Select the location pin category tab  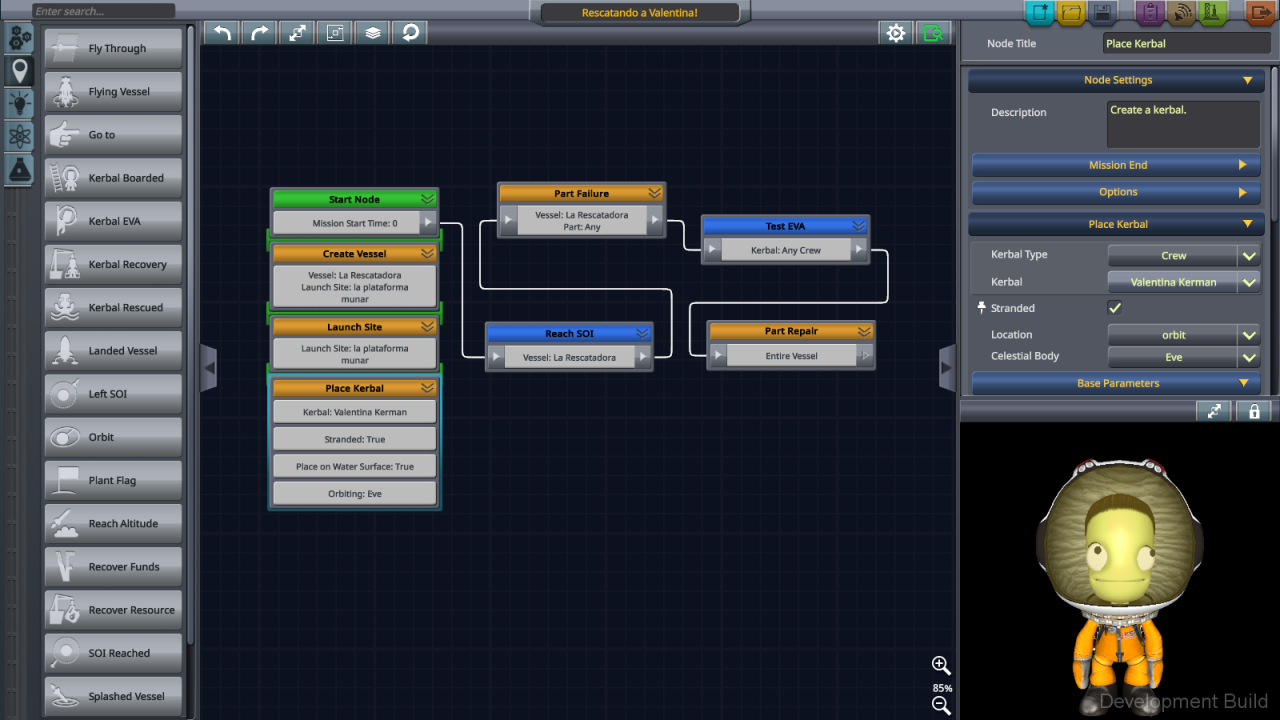(19, 71)
